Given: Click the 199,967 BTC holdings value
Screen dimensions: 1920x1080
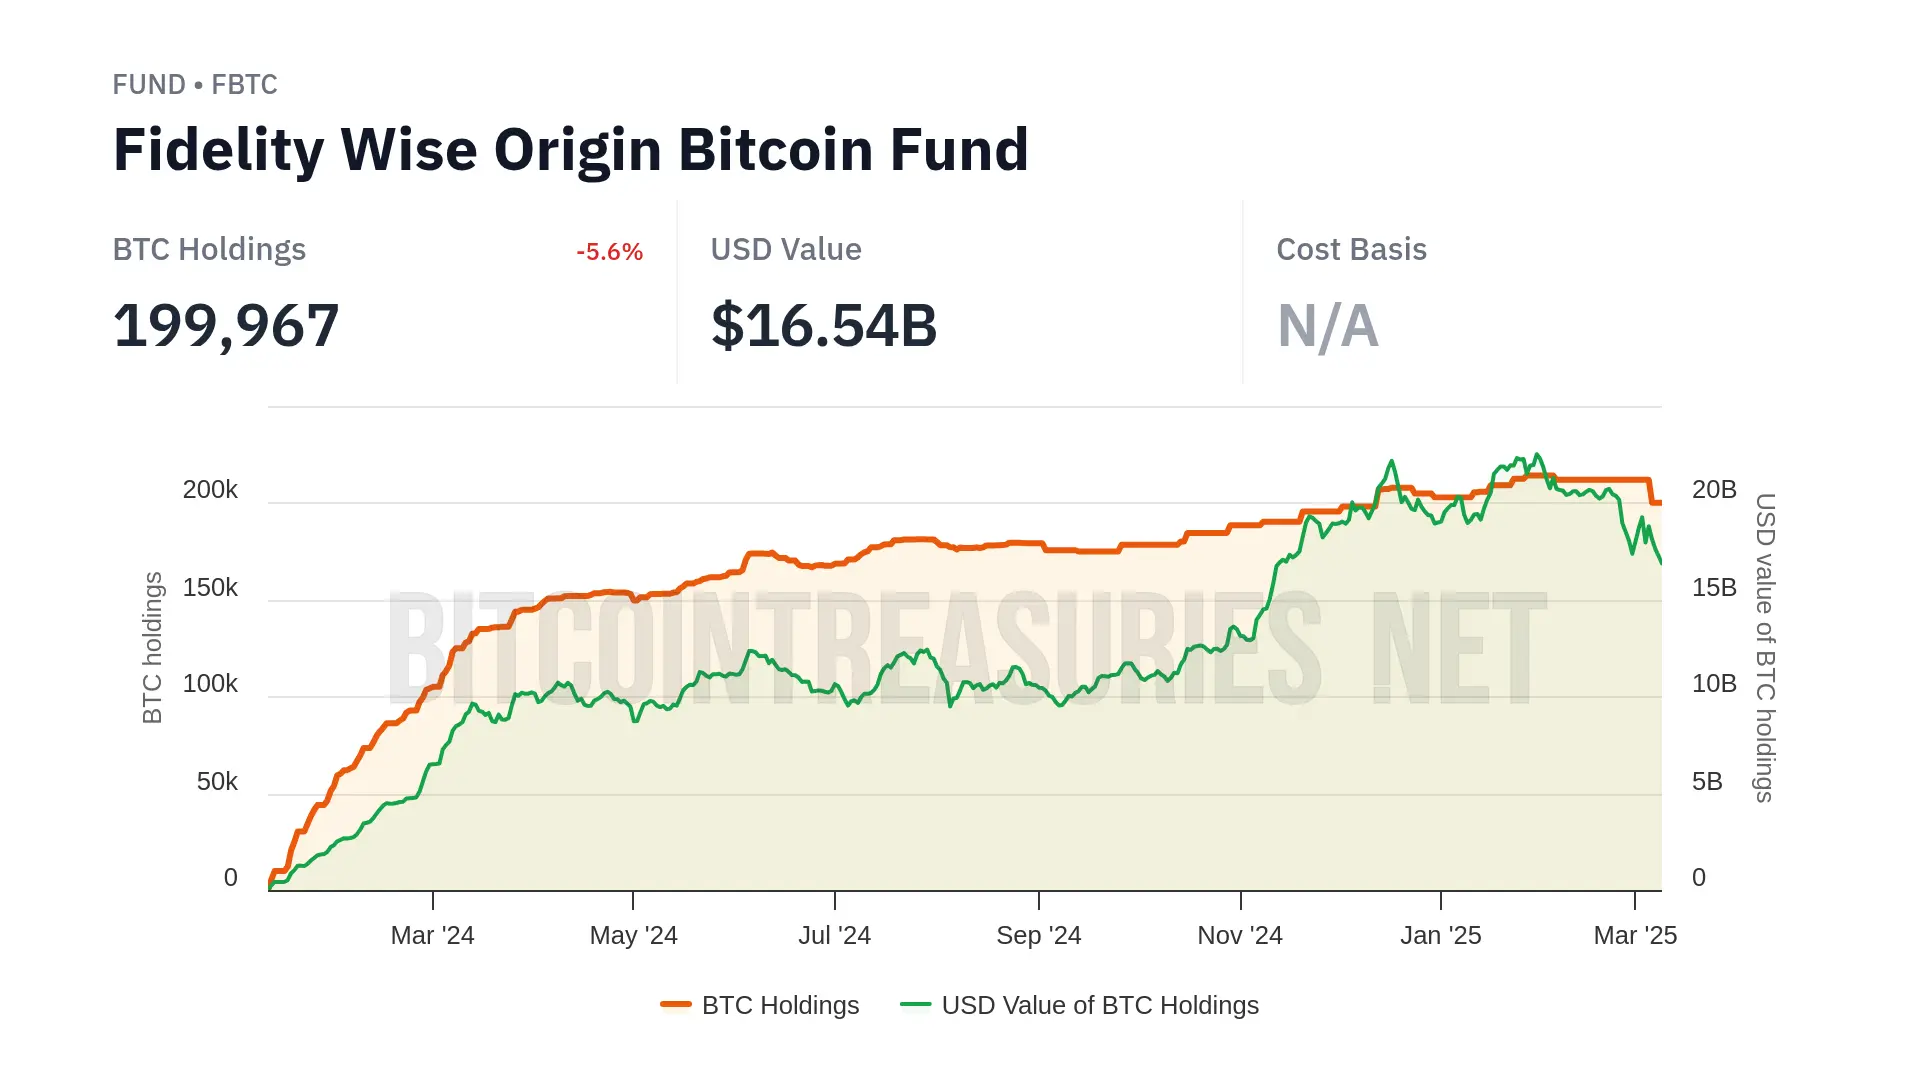Looking at the screenshot, I should click(226, 326).
